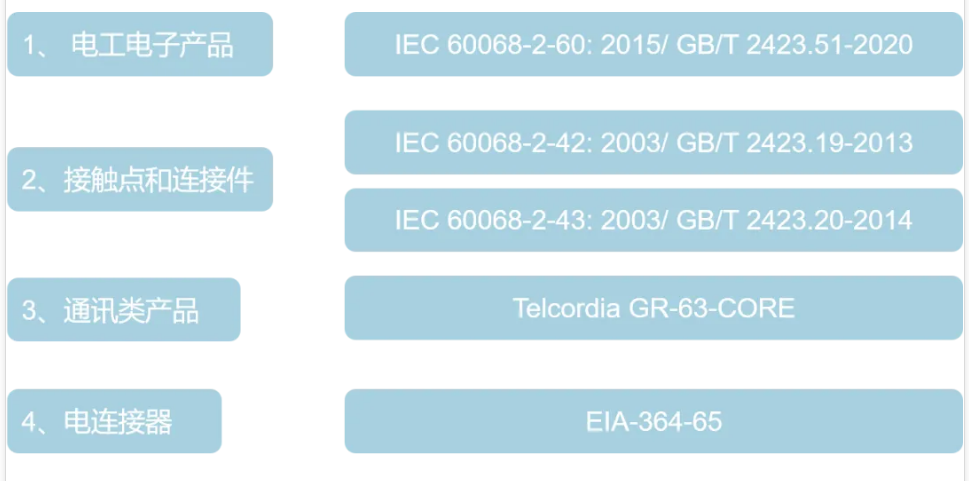
Task: Click the 电工电子产品 category box
Action: [140, 44]
